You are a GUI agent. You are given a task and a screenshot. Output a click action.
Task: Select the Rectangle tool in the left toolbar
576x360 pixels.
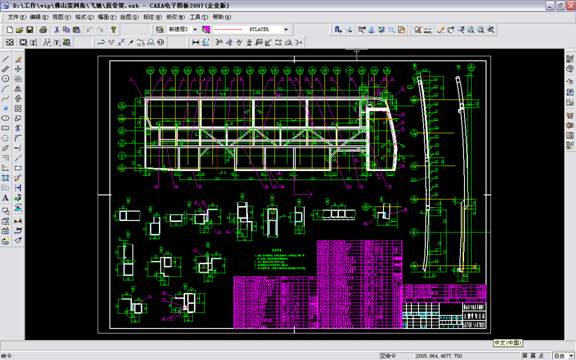(x=6, y=128)
